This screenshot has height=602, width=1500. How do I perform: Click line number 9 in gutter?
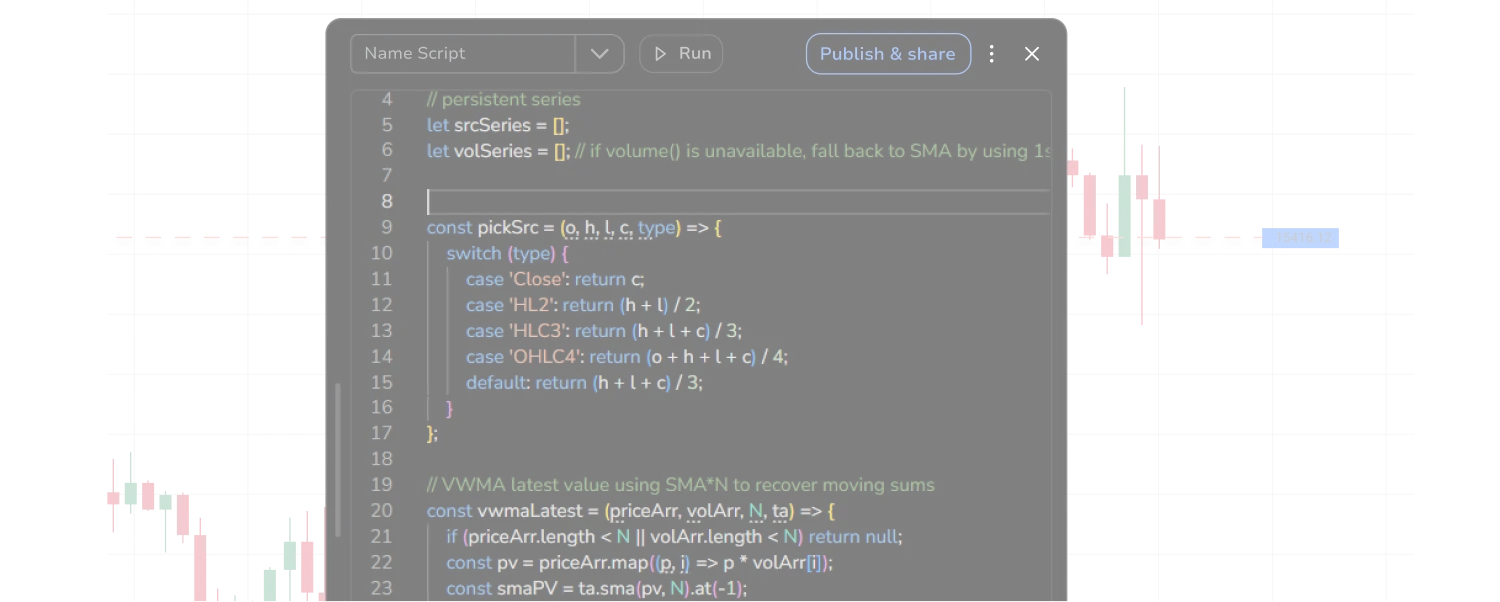tap(387, 228)
